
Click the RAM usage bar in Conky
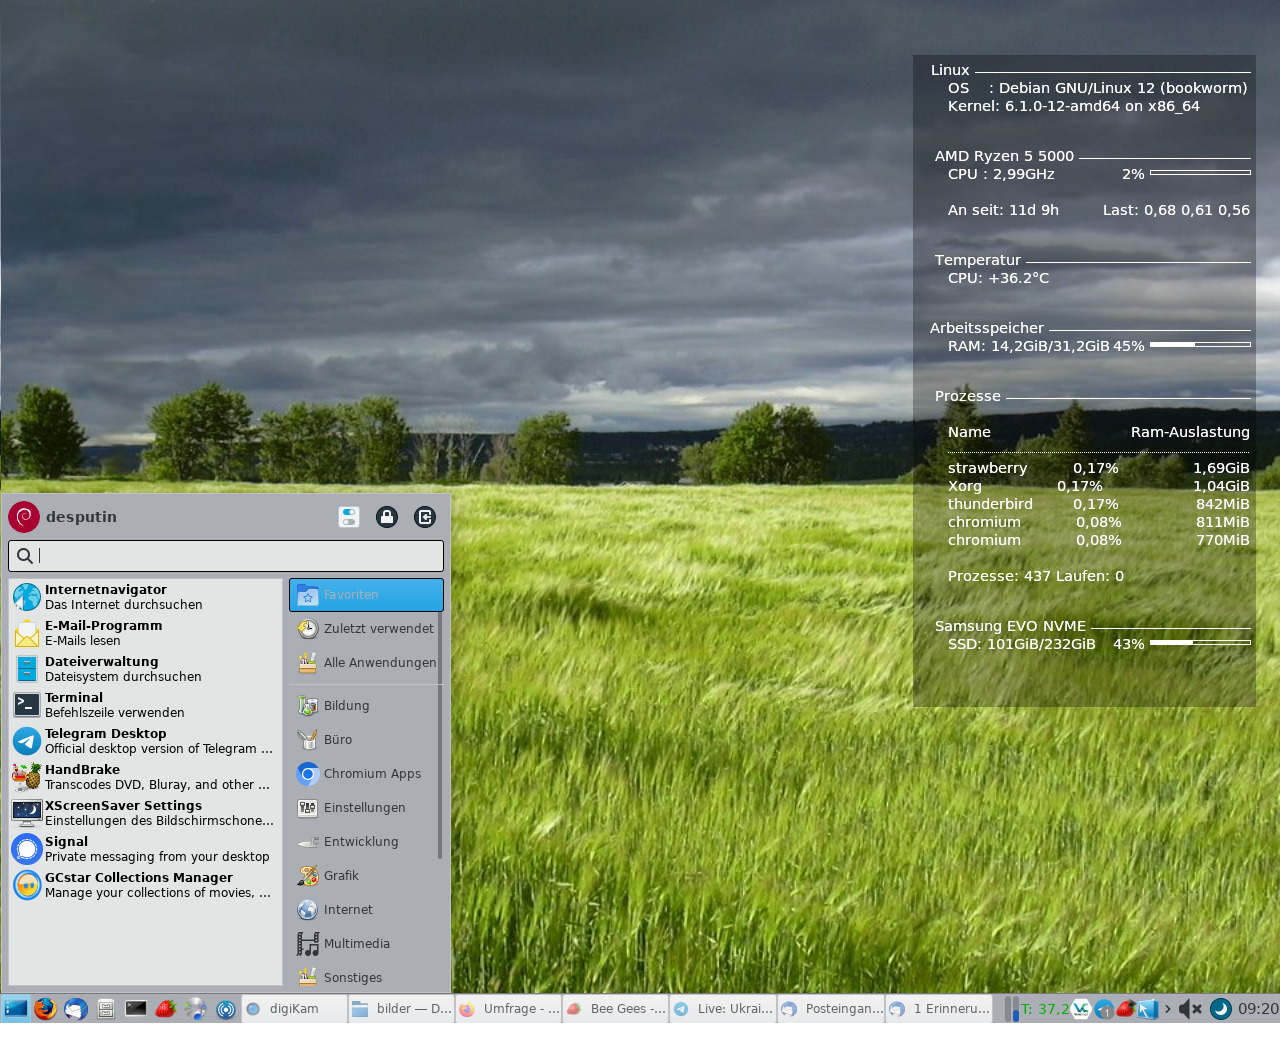pos(1200,345)
